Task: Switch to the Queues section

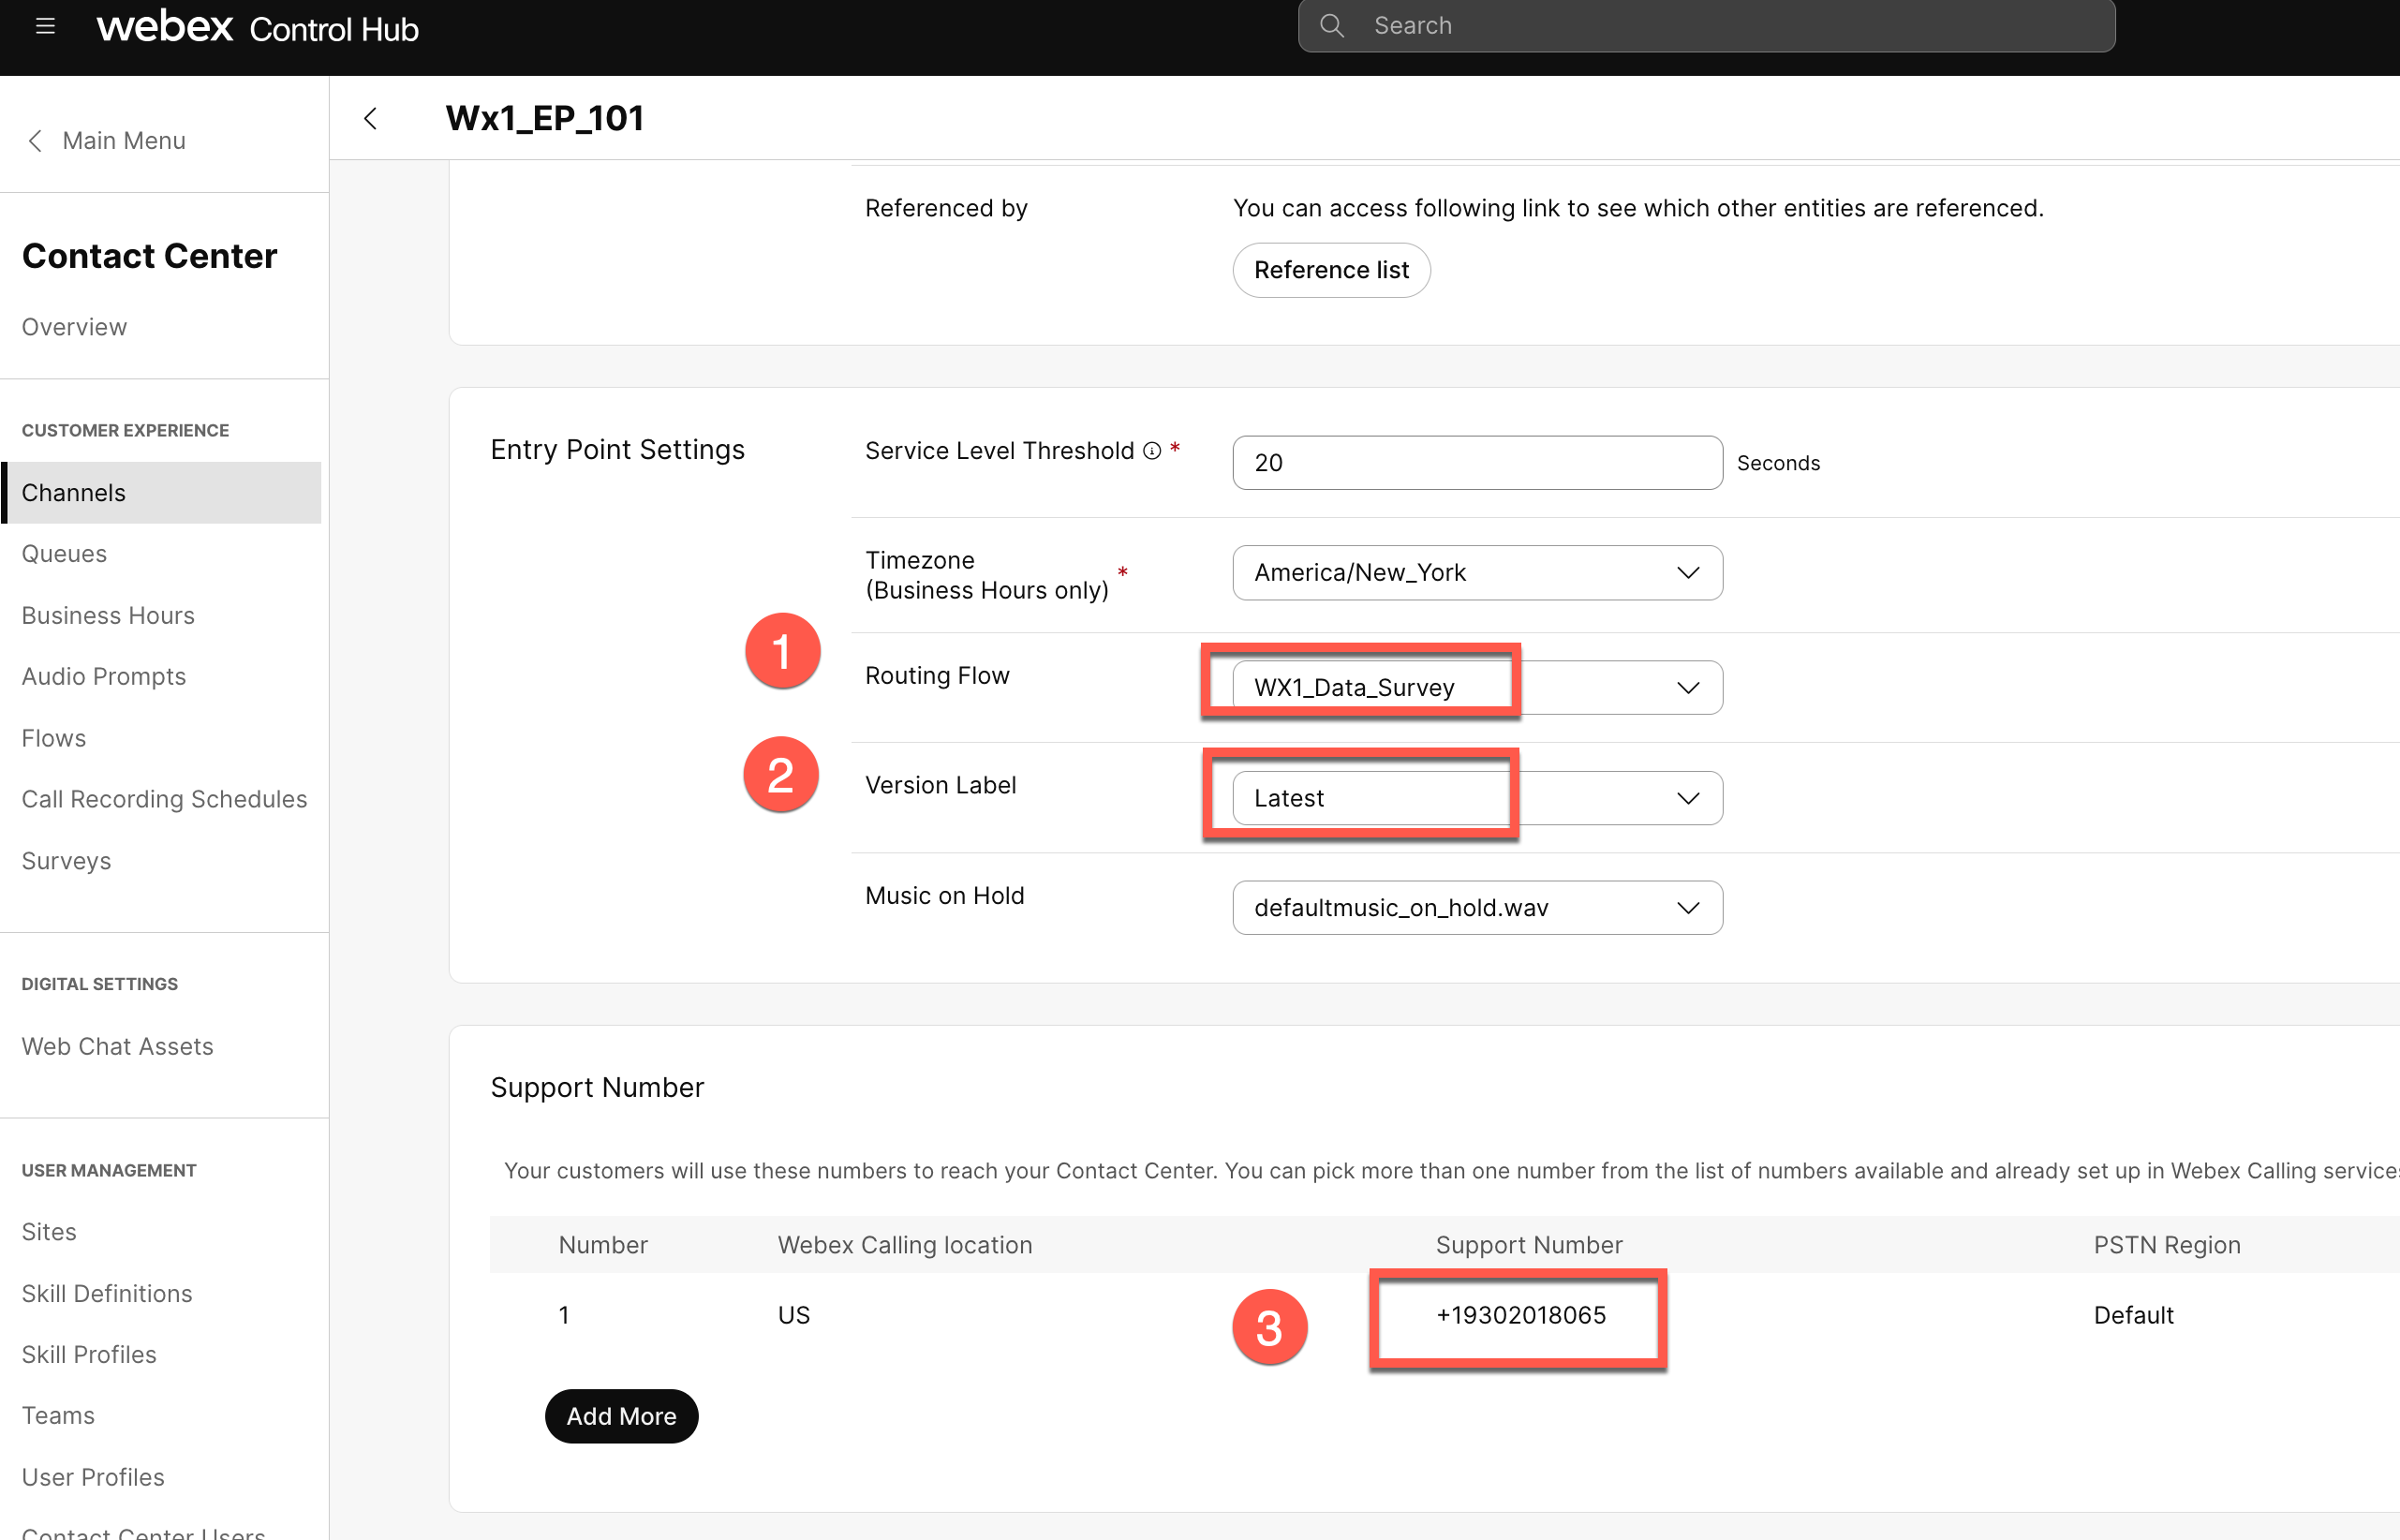Action: tap(64, 553)
